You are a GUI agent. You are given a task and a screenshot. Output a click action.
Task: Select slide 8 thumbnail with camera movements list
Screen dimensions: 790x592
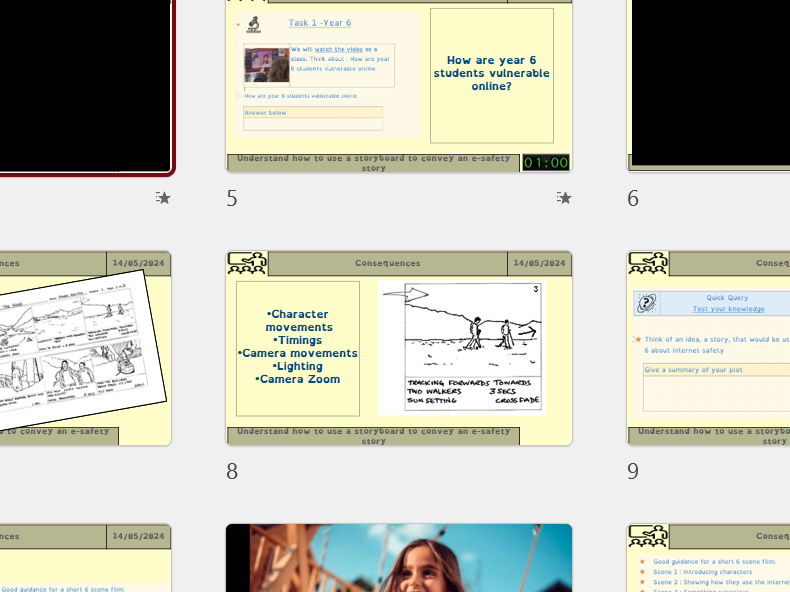(x=399, y=348)
